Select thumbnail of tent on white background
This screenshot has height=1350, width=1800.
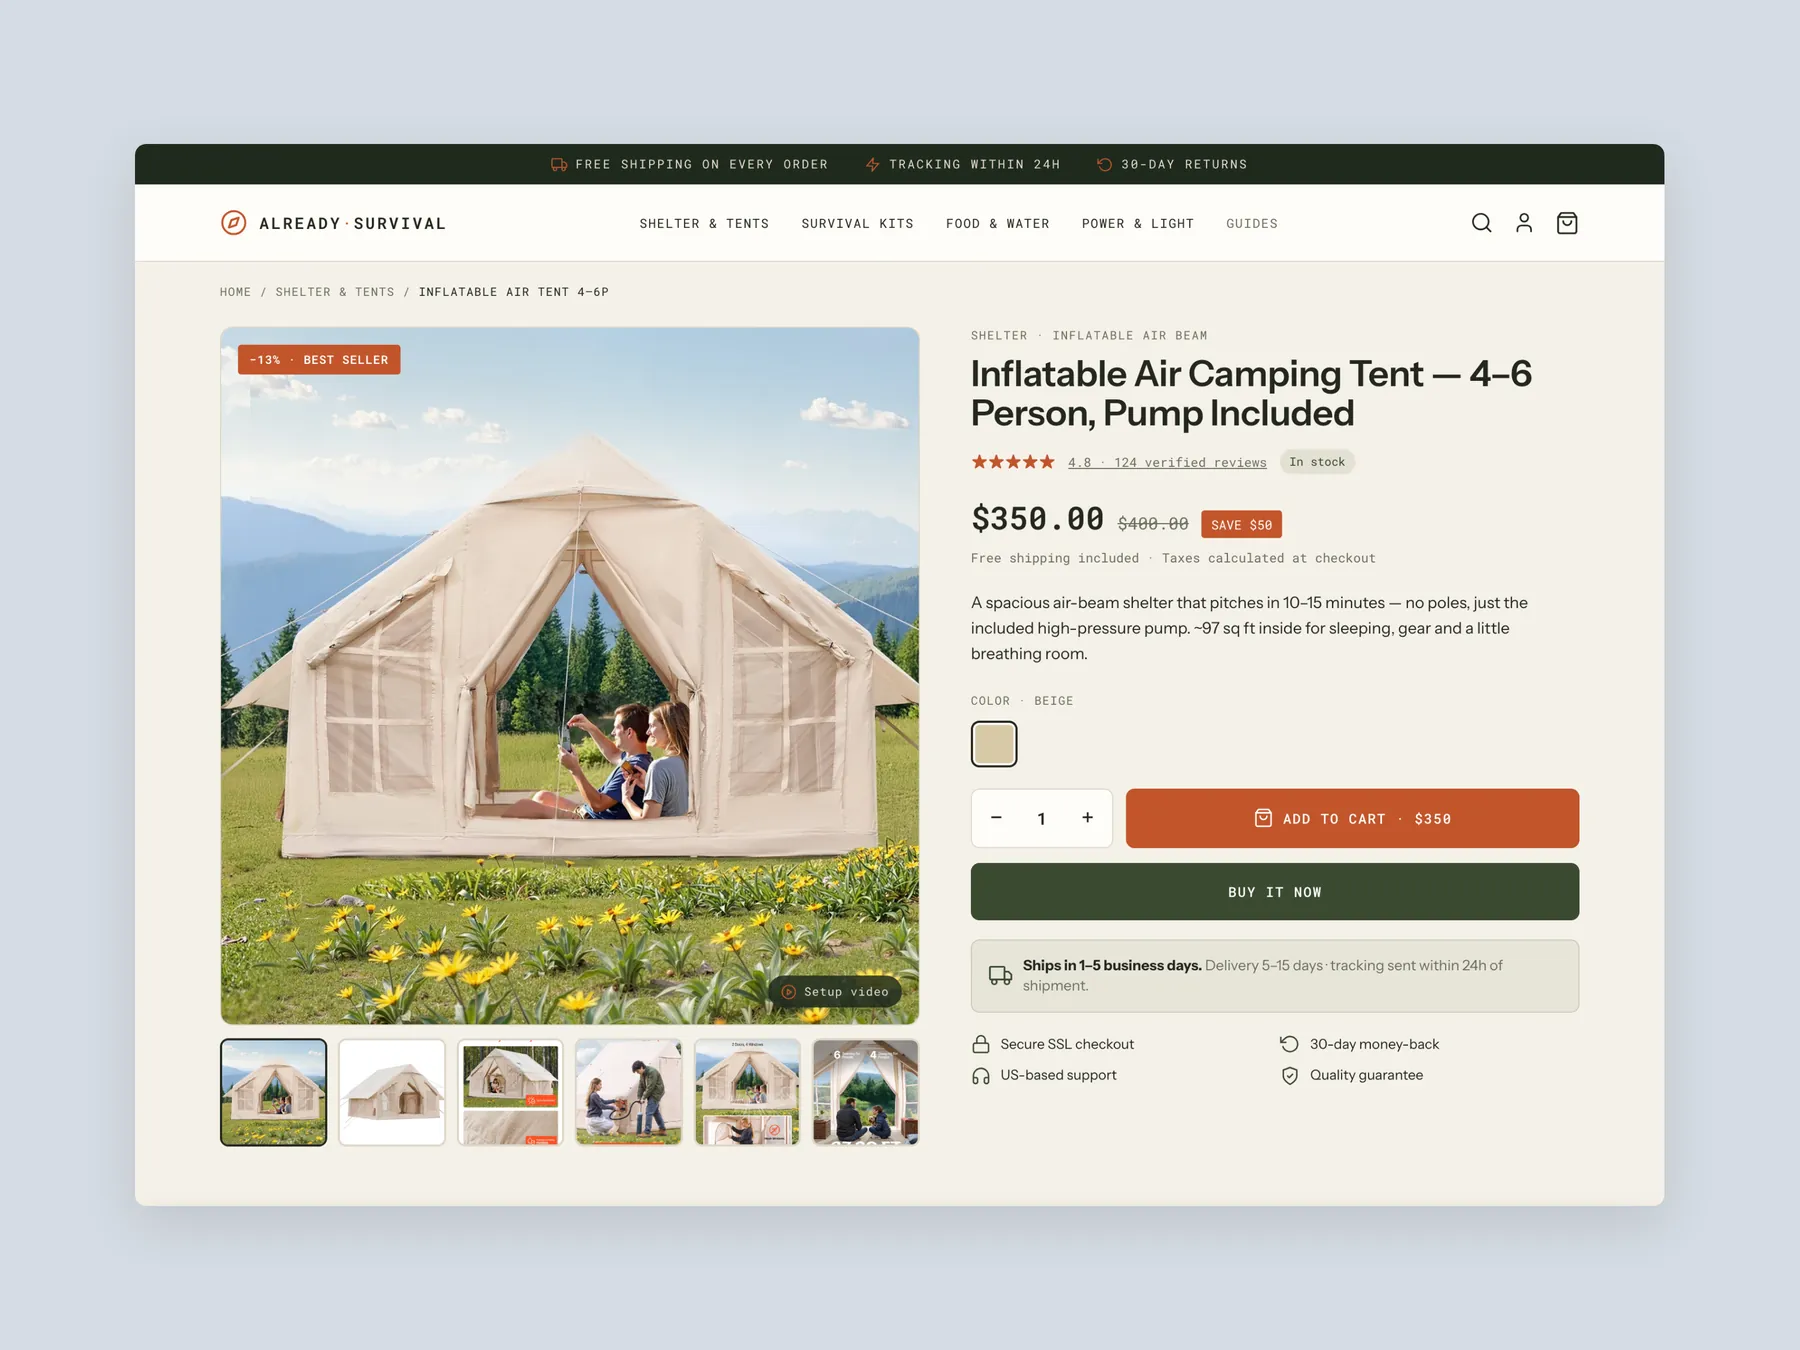tap(392, 1092)
